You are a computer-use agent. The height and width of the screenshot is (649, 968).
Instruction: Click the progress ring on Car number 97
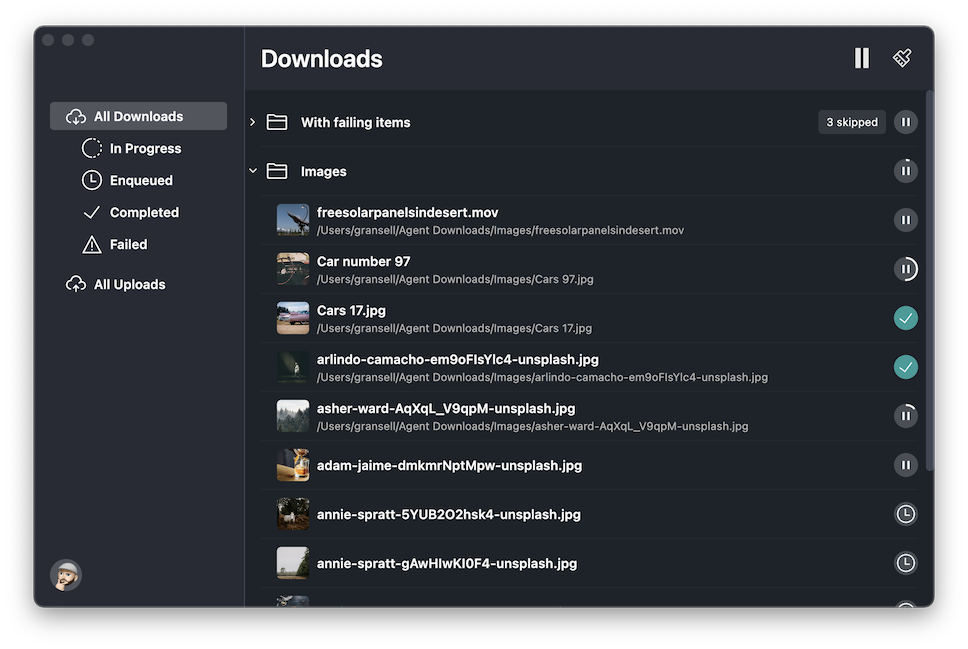point(905,268)
